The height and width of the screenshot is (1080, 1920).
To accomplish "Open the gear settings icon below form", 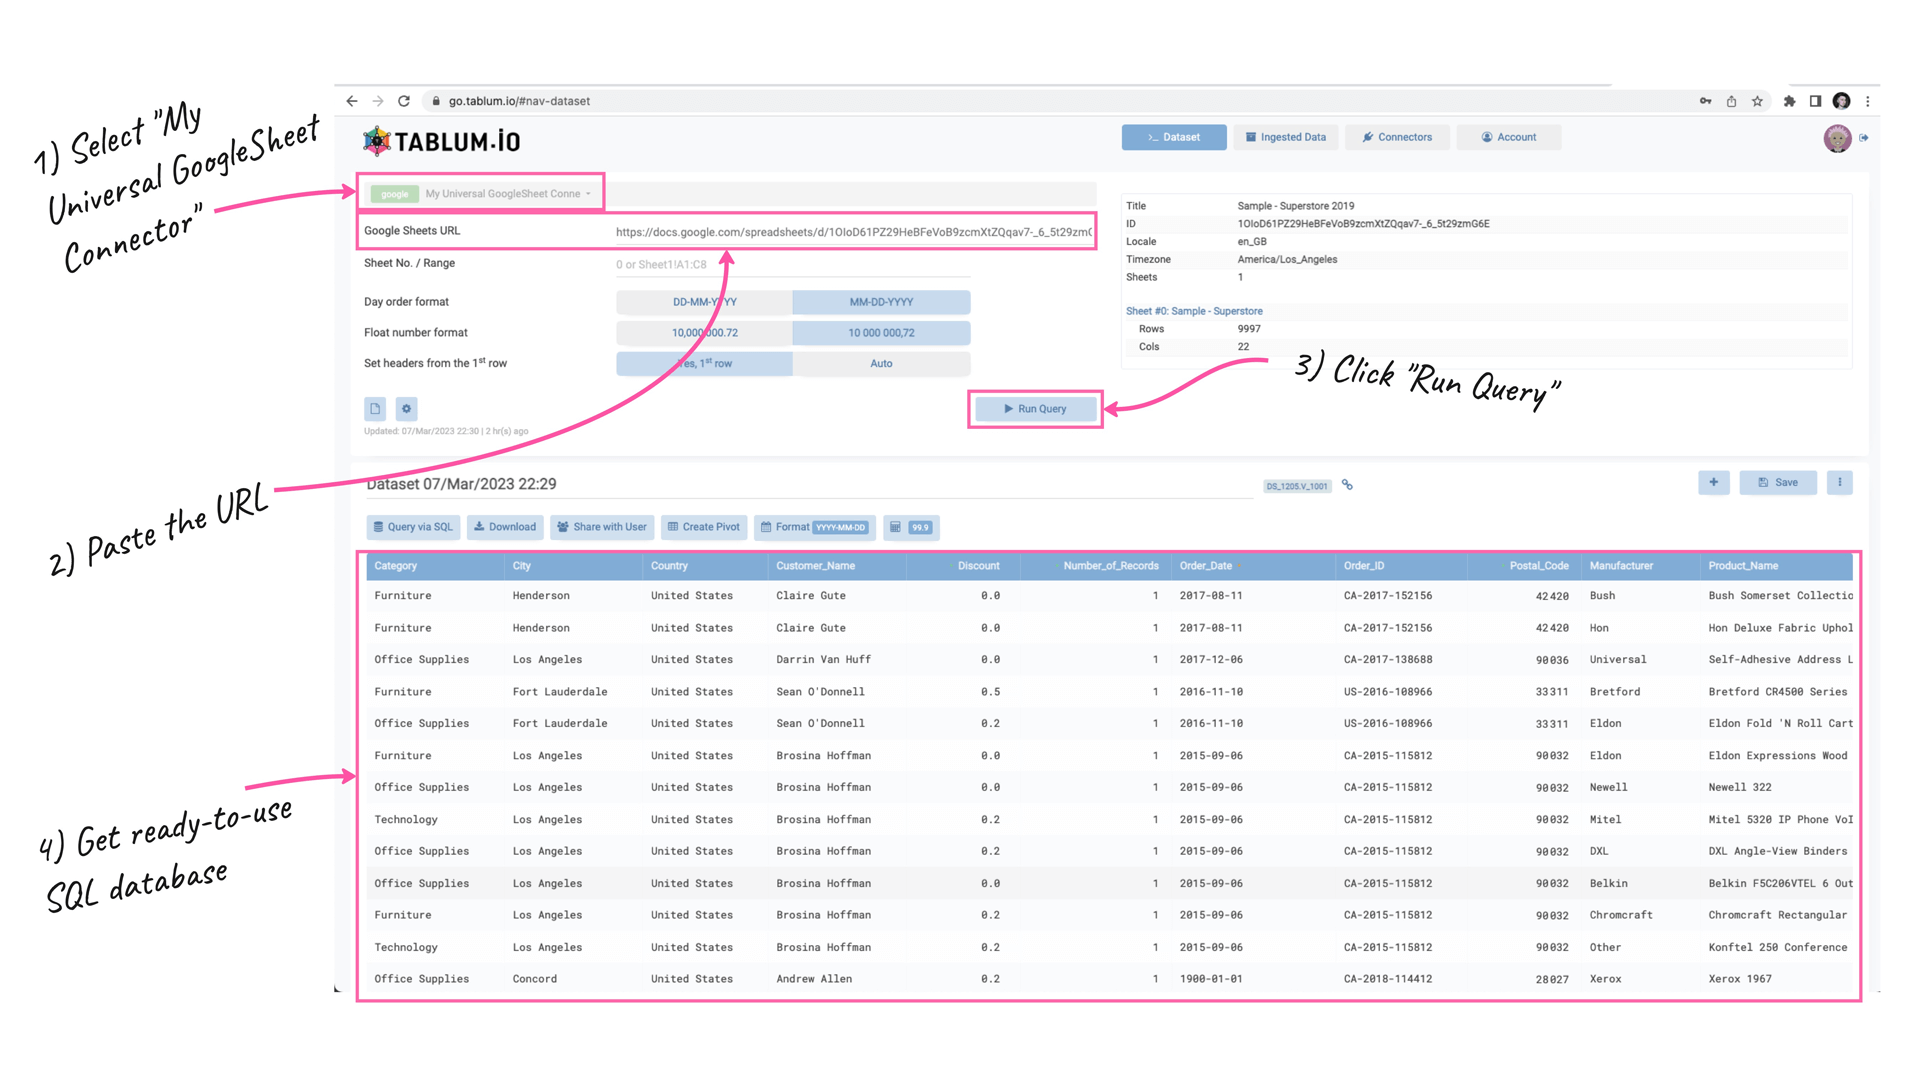I will (406, 408).
